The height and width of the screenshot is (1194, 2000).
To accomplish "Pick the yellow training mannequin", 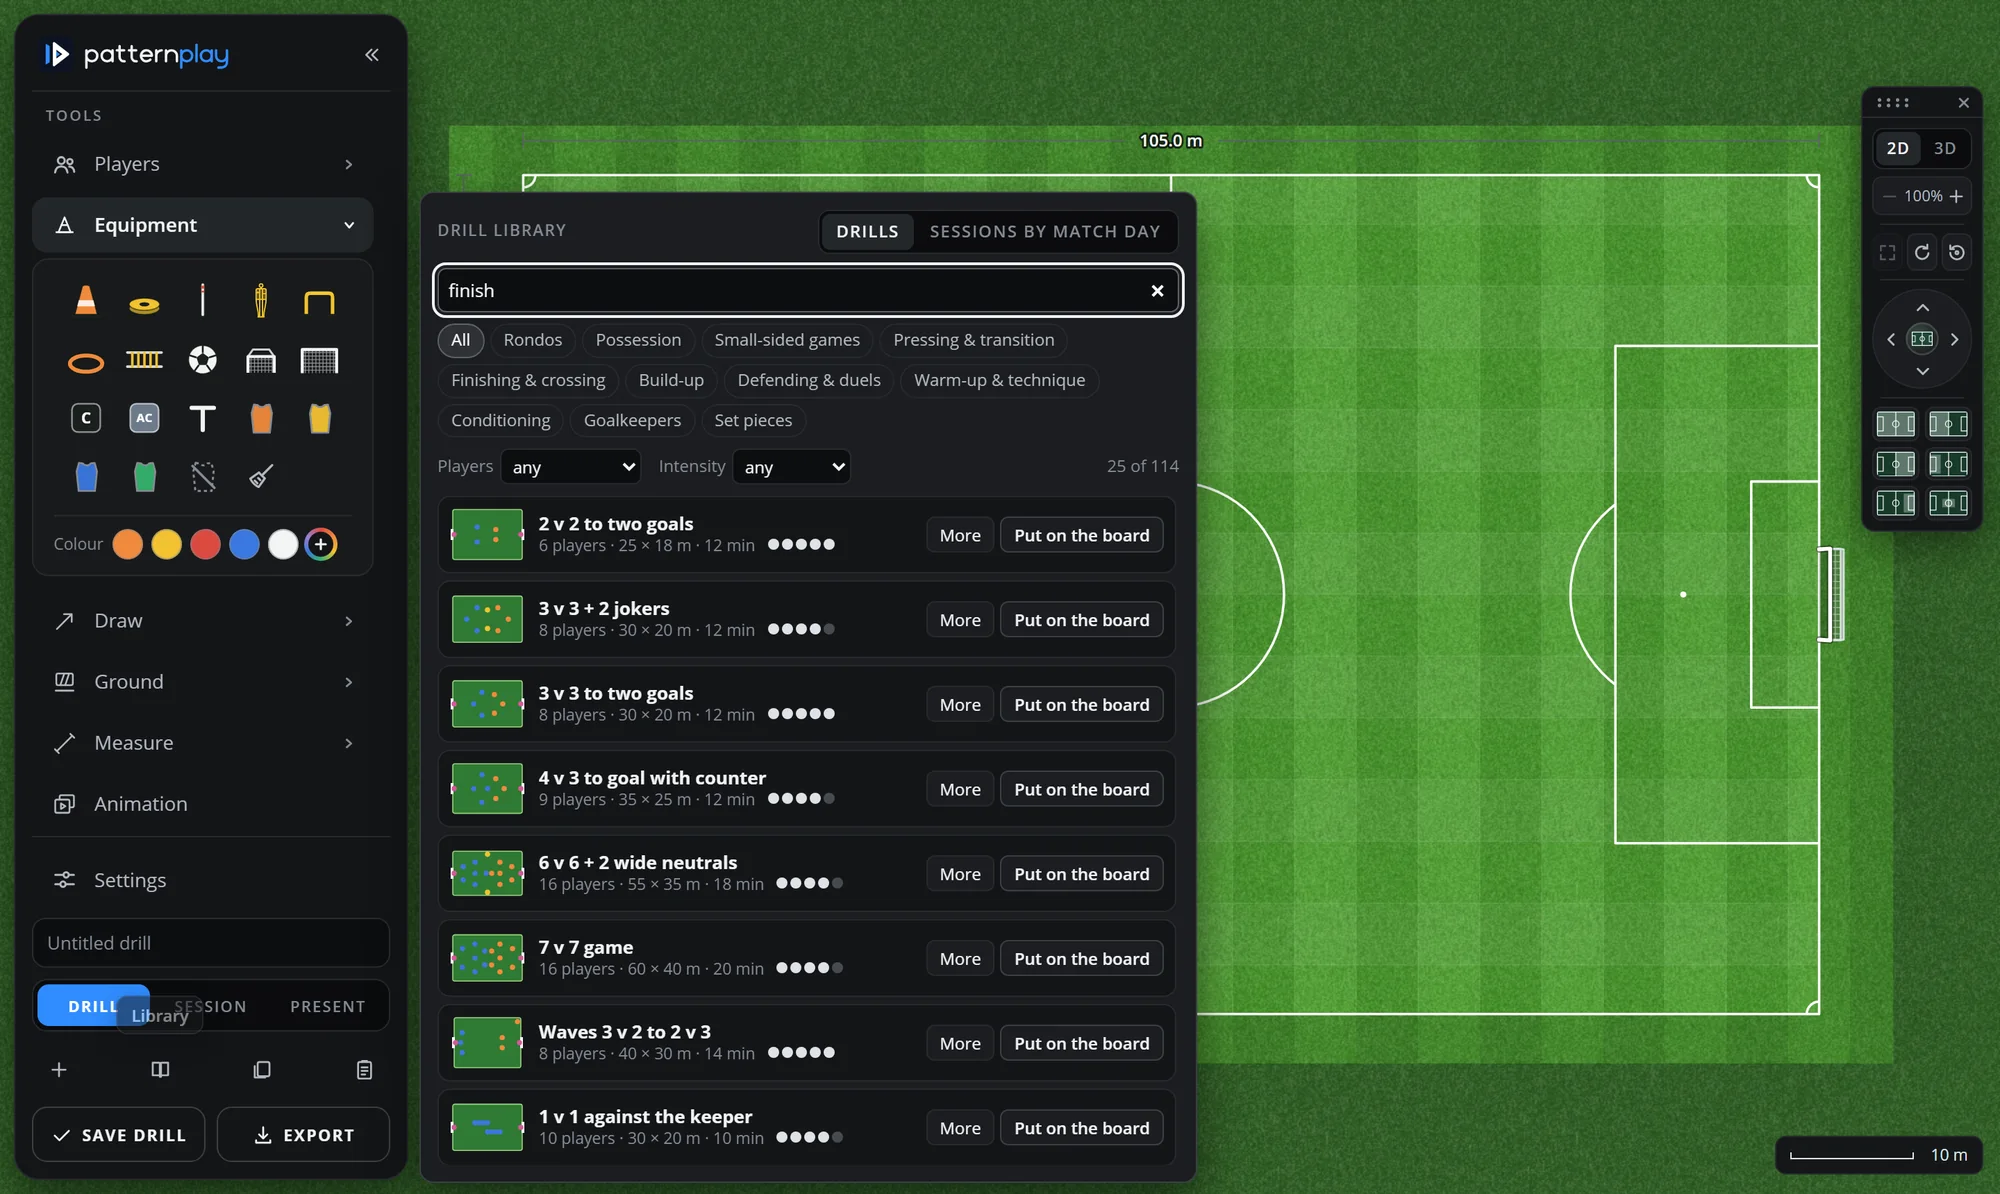I will point(261,301).
